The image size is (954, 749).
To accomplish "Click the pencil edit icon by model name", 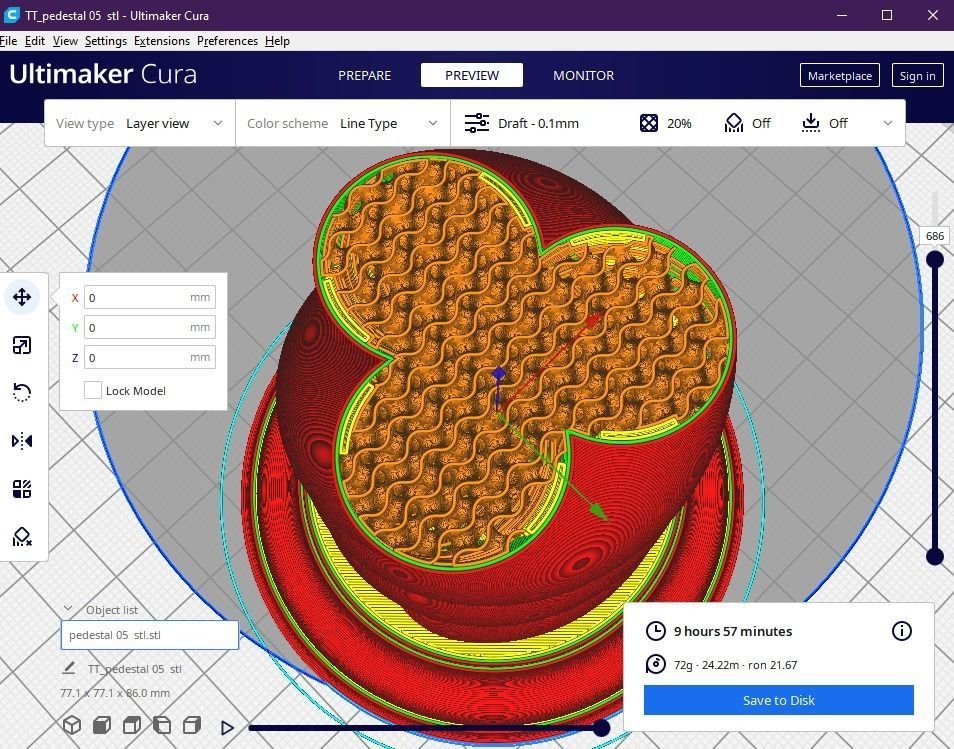I will click(x=69, y=668).
